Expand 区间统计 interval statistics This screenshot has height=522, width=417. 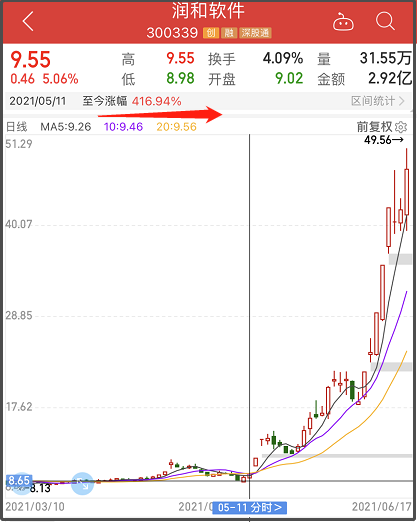378,101
